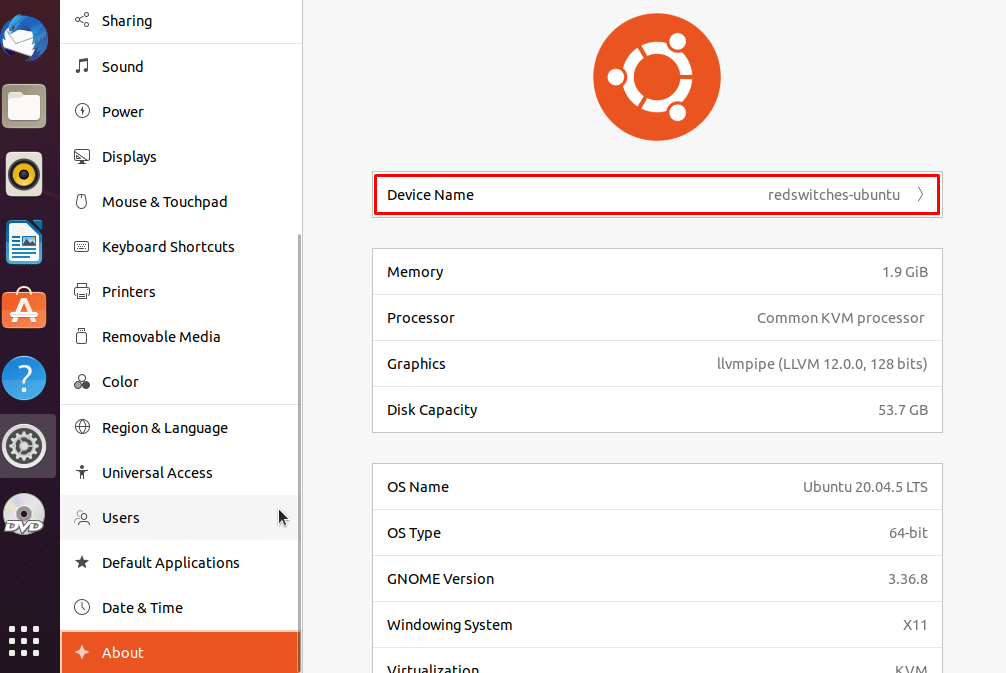Click the Universal Access person icon
This screenshot has height=673, width=1006.
point(82,472)
